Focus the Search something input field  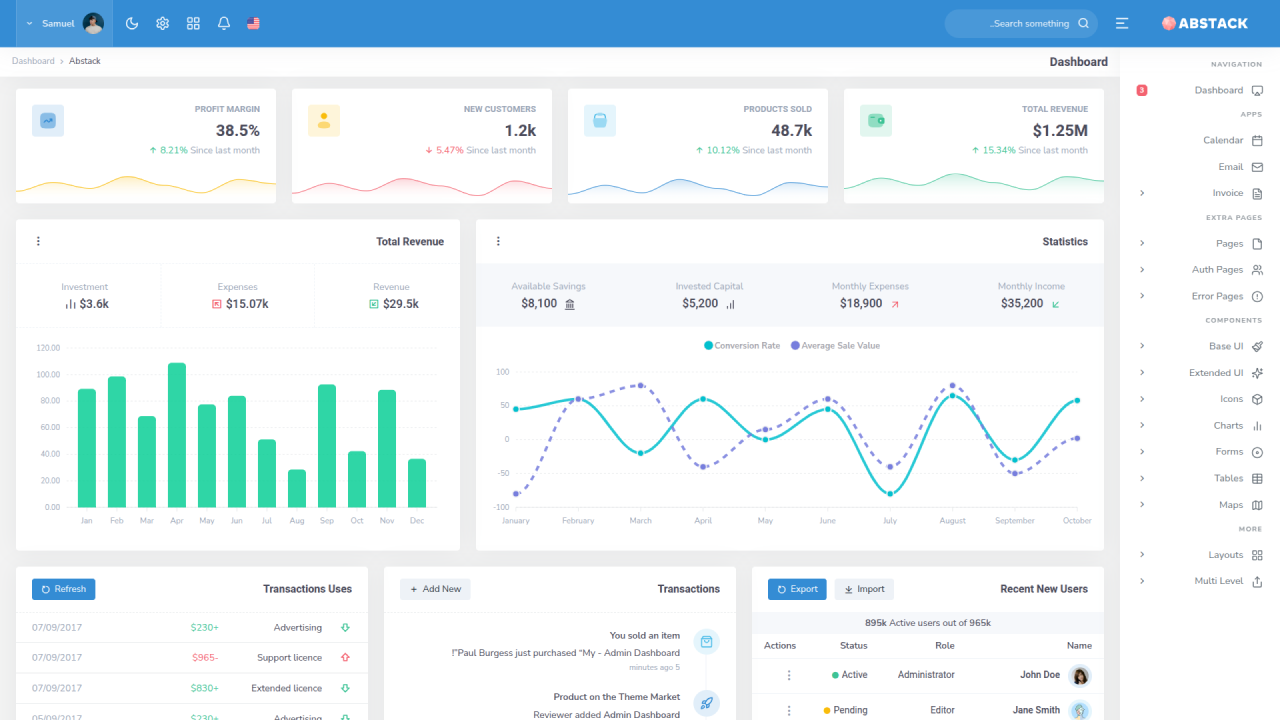pyautogui.click(x=1021, y=23)
